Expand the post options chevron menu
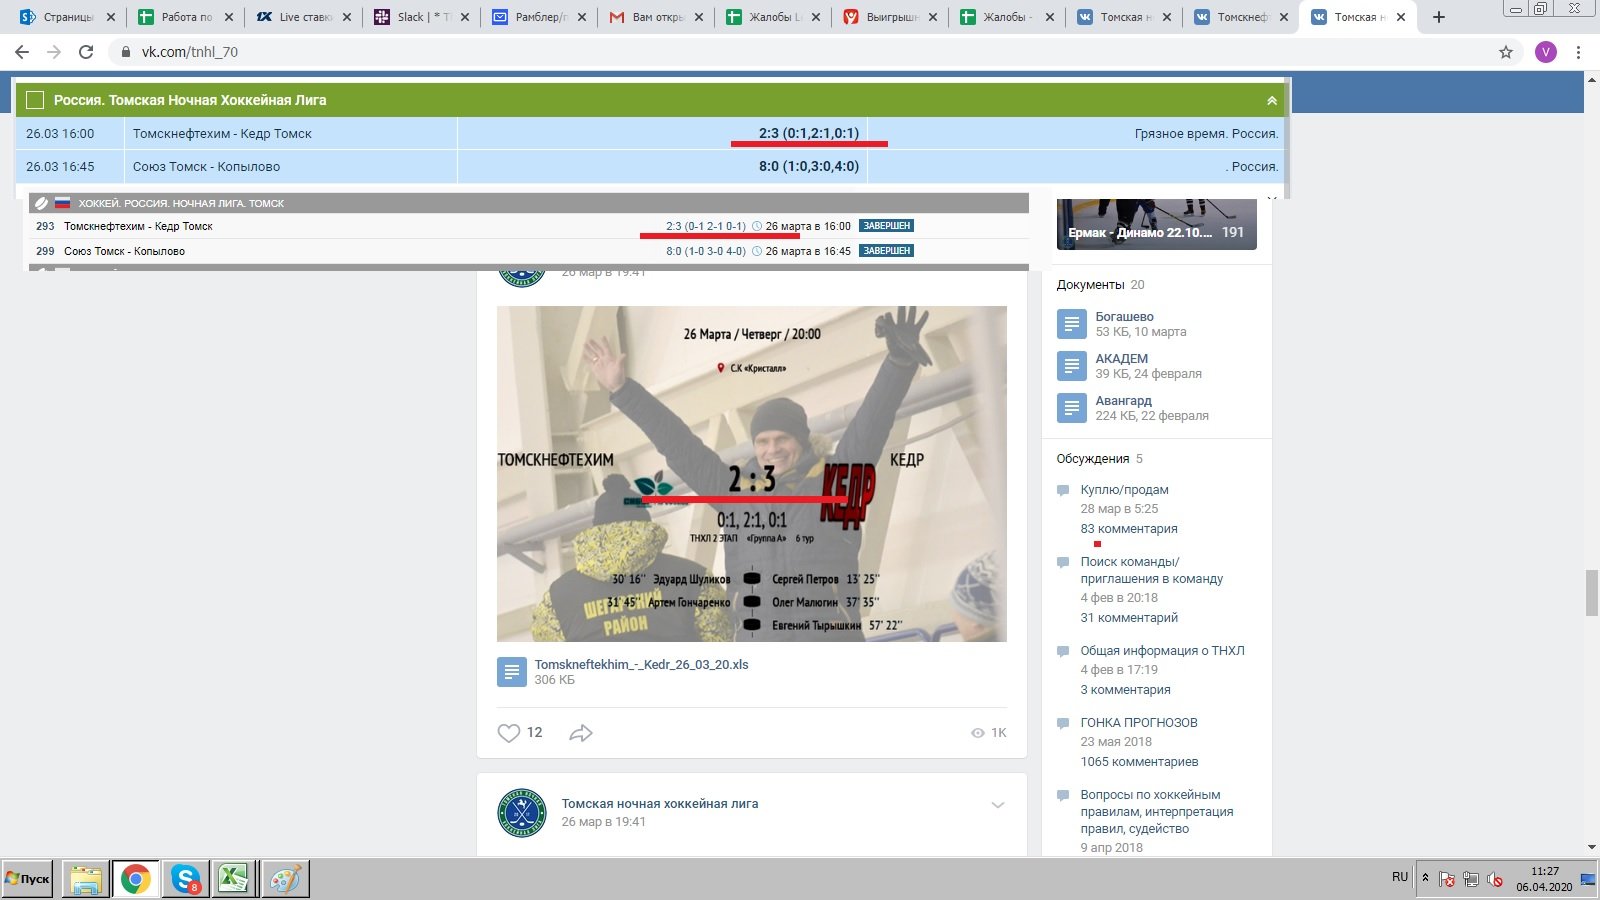 [997, 805]
